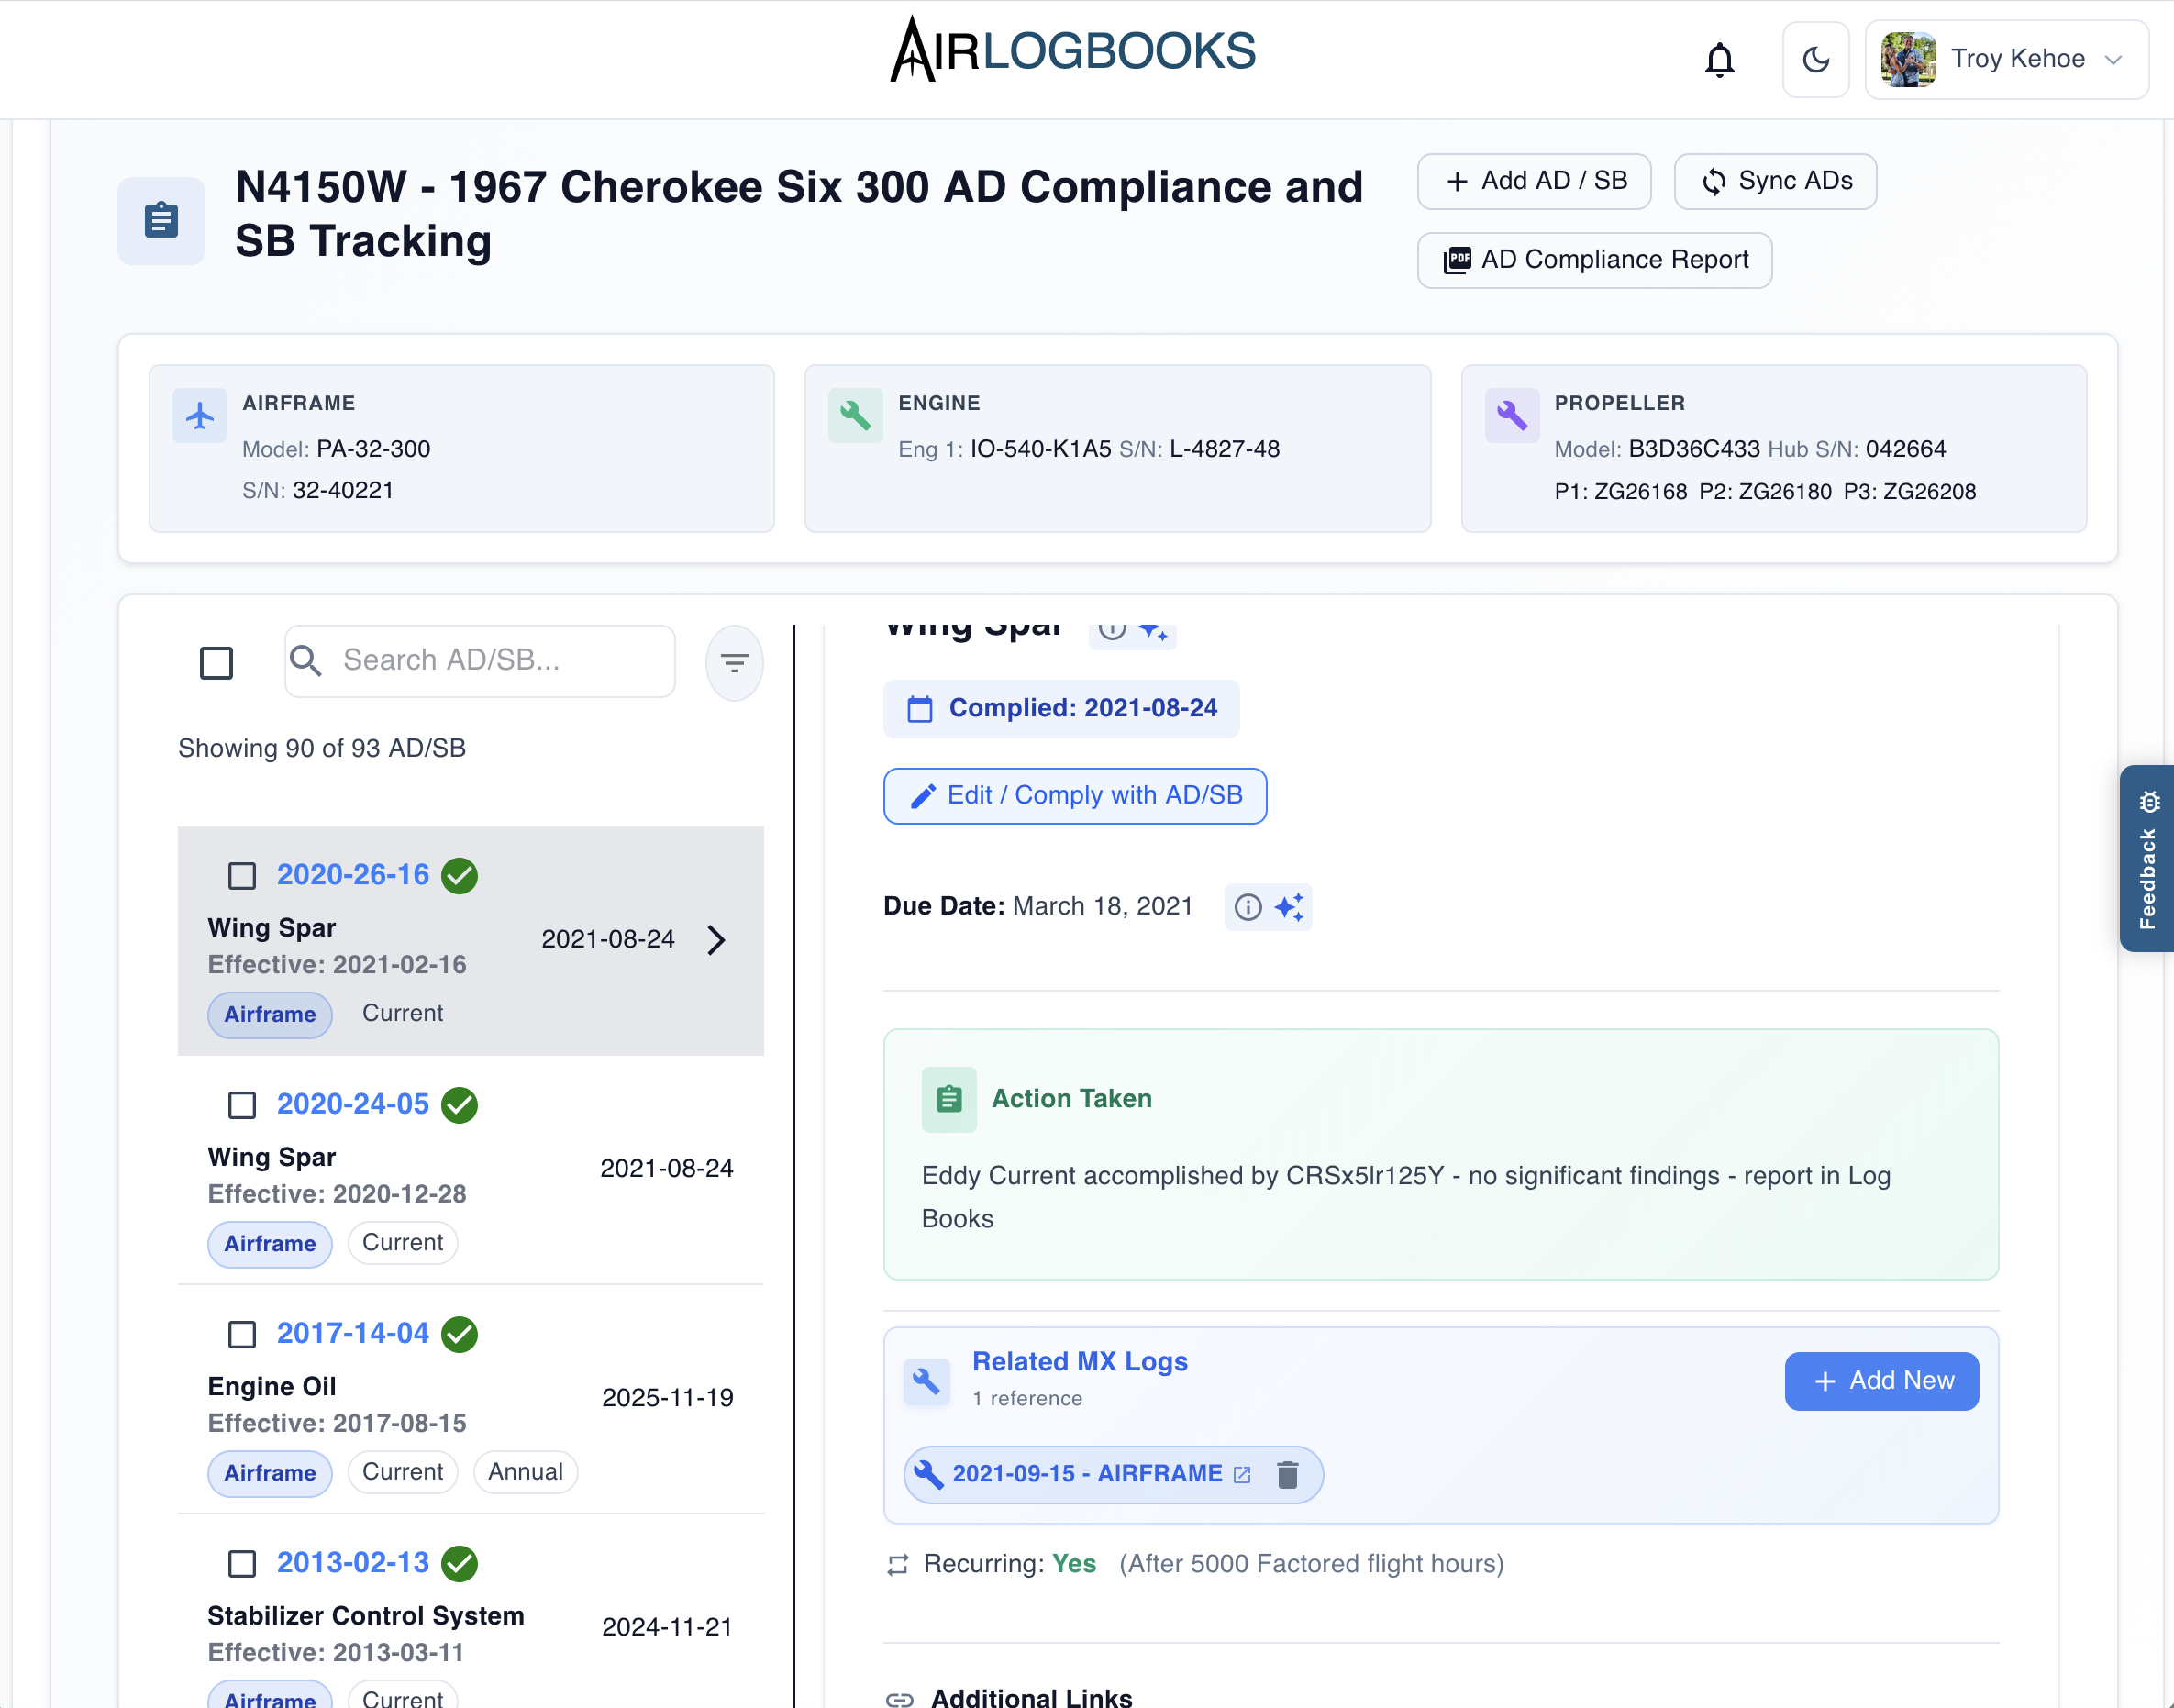Click the clipboard icon beside the page title
This screenshot has height=1708, width=2174.
click(161, 220)
